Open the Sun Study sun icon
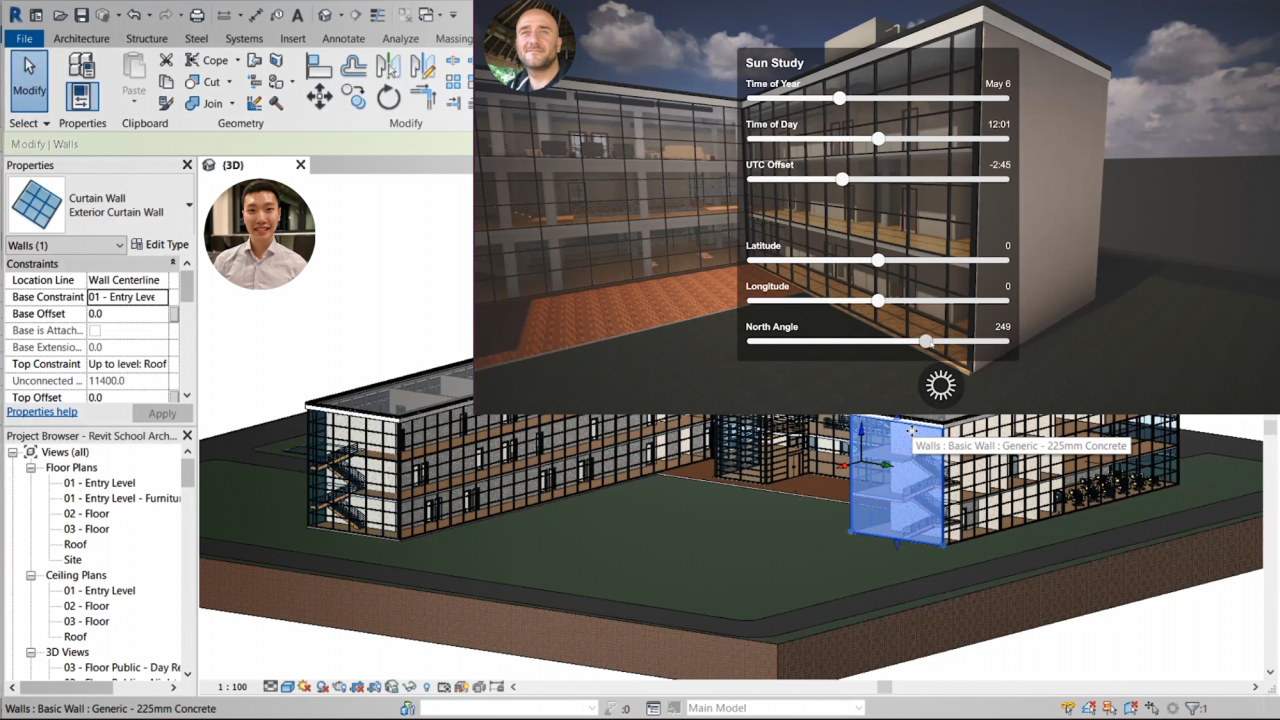This screenshot has height=720, width=1280. (x=940, y=386)
